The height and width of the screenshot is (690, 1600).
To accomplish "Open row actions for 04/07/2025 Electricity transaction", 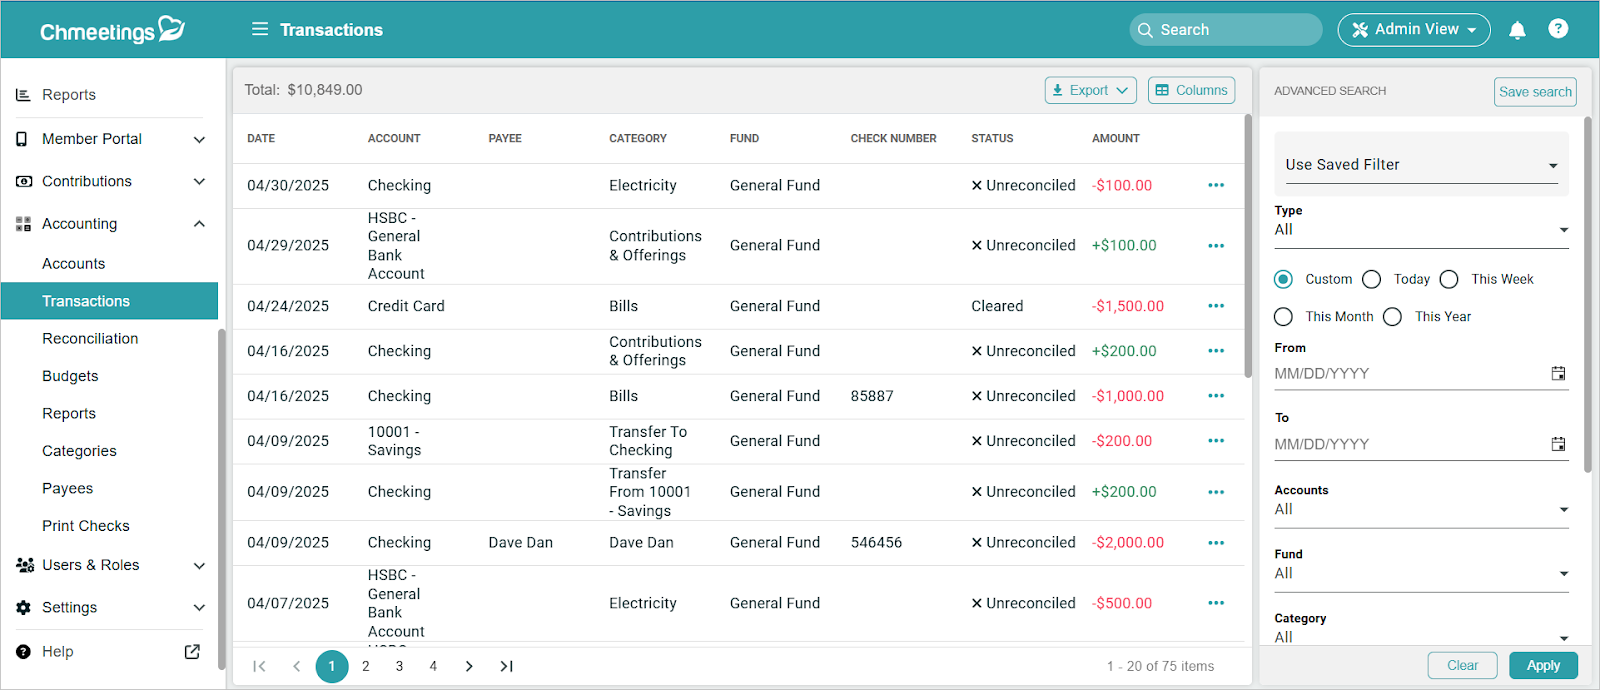I will (1216, 603).
